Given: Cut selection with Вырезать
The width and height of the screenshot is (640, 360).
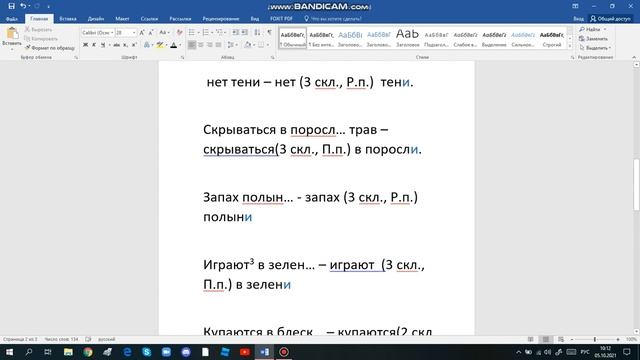Looking at the screenshot, I should click(x=38, y=29).
